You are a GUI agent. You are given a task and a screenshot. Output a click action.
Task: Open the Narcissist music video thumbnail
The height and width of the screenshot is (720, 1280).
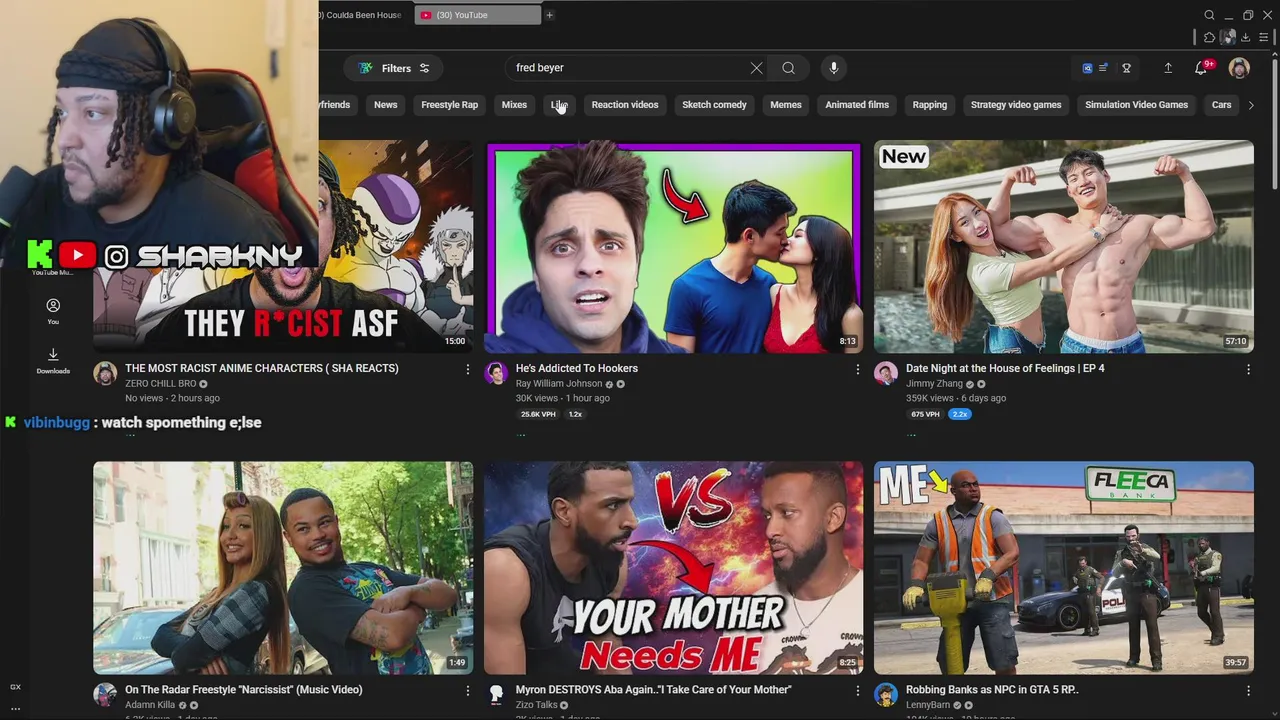tap(283, 568)
